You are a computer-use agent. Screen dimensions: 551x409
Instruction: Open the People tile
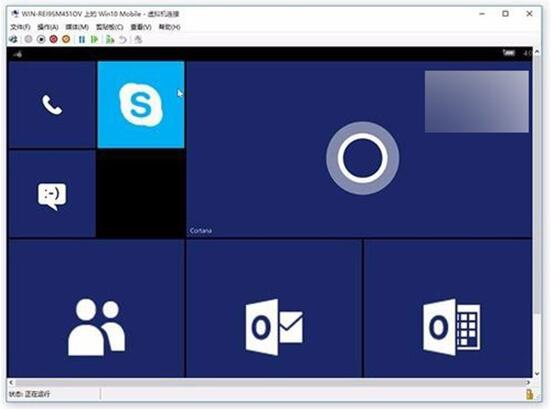coord(96,309)
